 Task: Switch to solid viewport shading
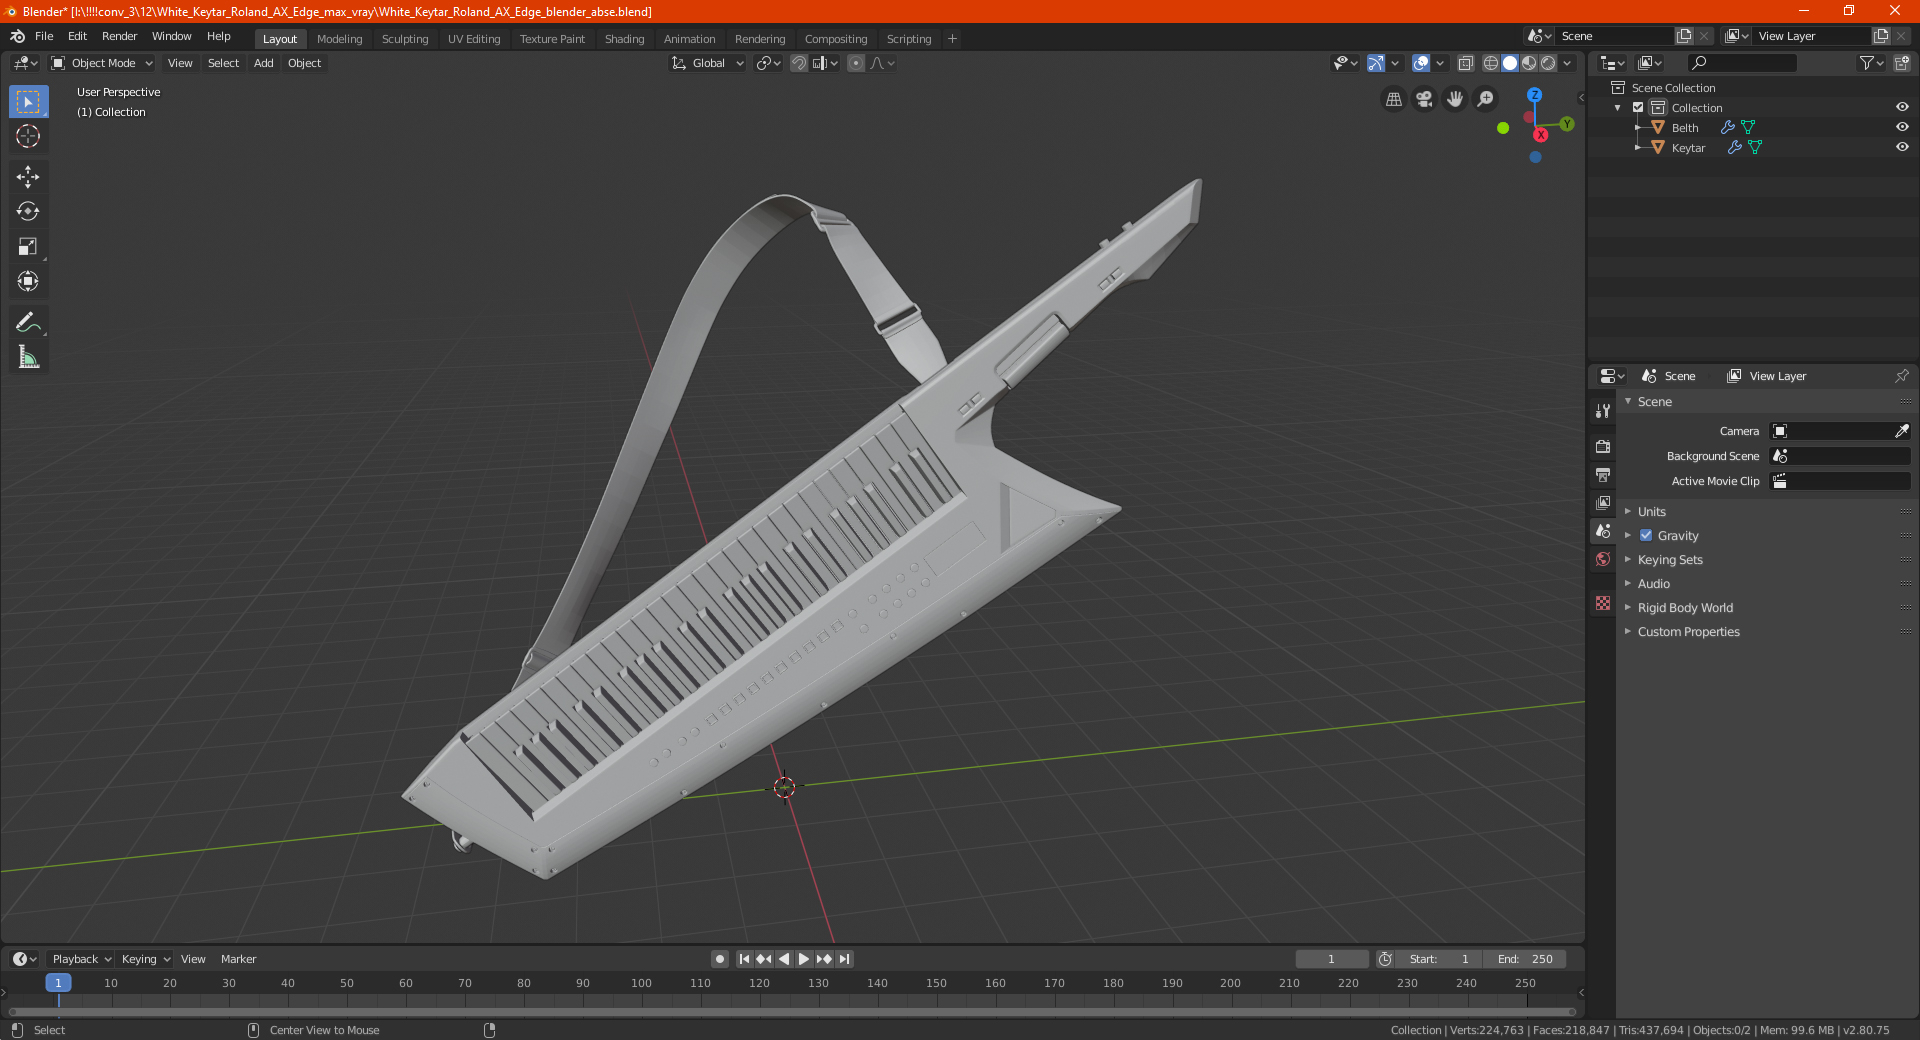click(x=1510, y=63)
